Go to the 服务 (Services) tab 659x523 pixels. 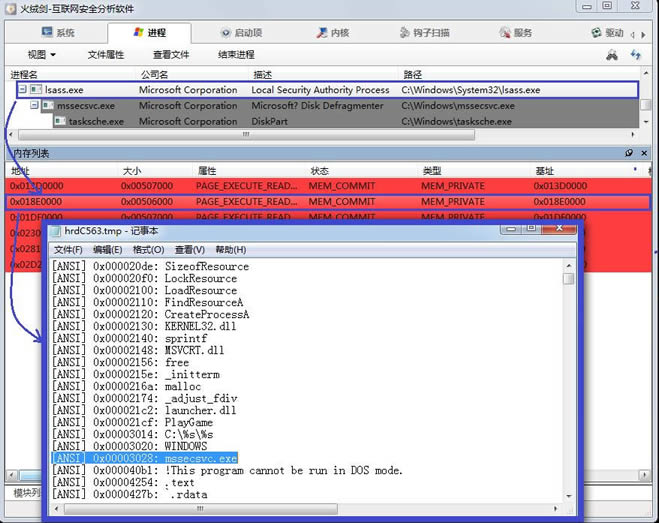[x=516, y=33]
